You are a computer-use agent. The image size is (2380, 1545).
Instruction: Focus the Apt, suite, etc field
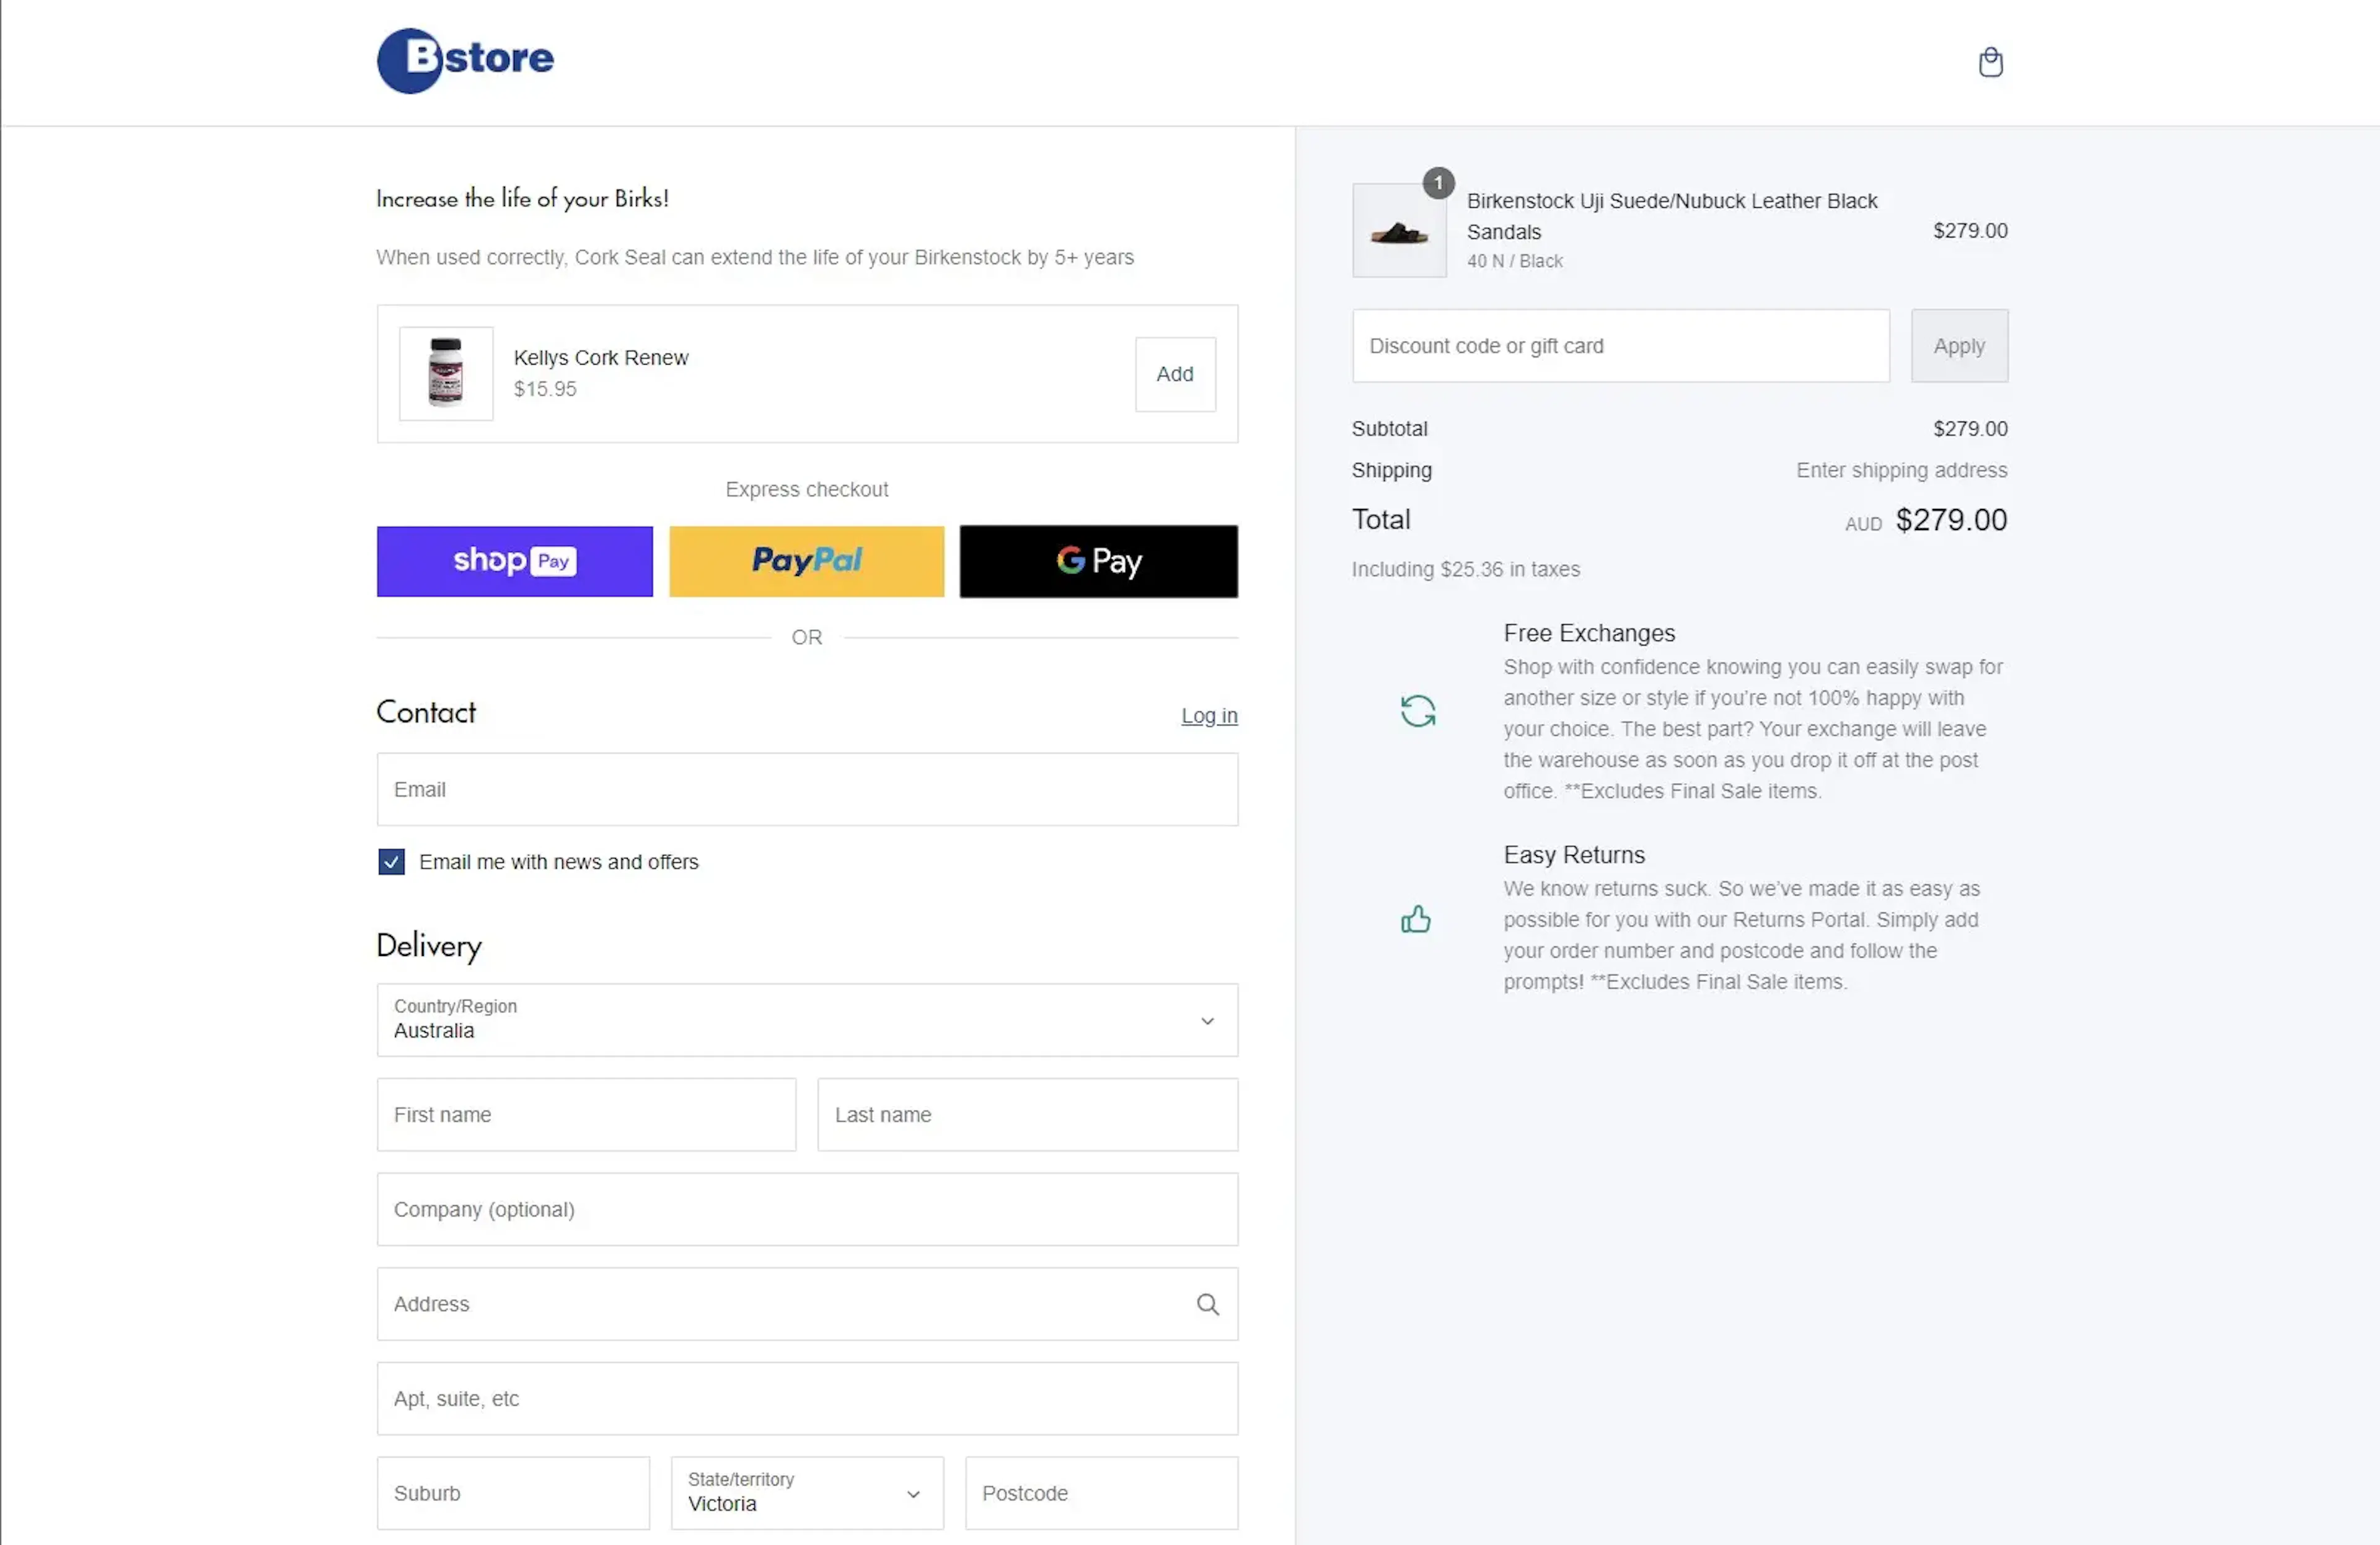tap(807, 1399)
